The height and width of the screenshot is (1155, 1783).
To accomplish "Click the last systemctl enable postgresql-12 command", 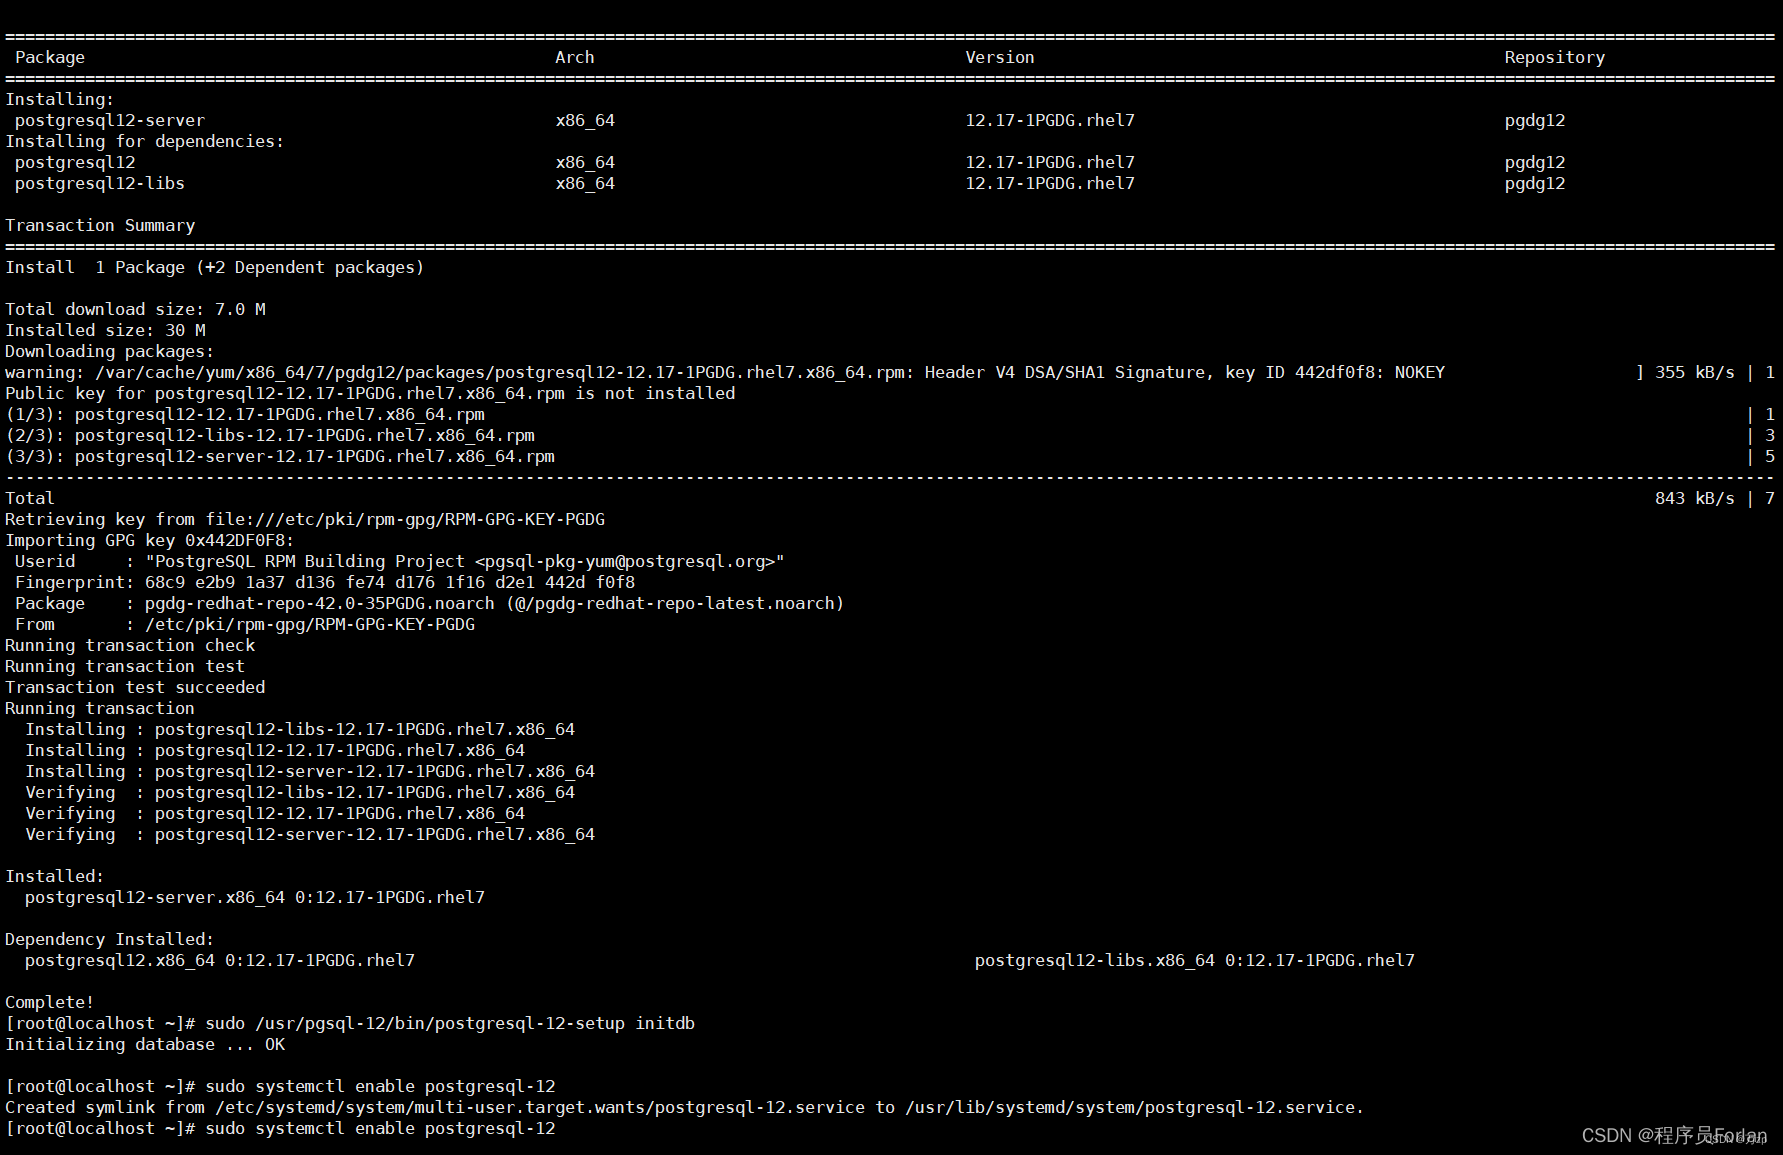I will point(380,1128).
